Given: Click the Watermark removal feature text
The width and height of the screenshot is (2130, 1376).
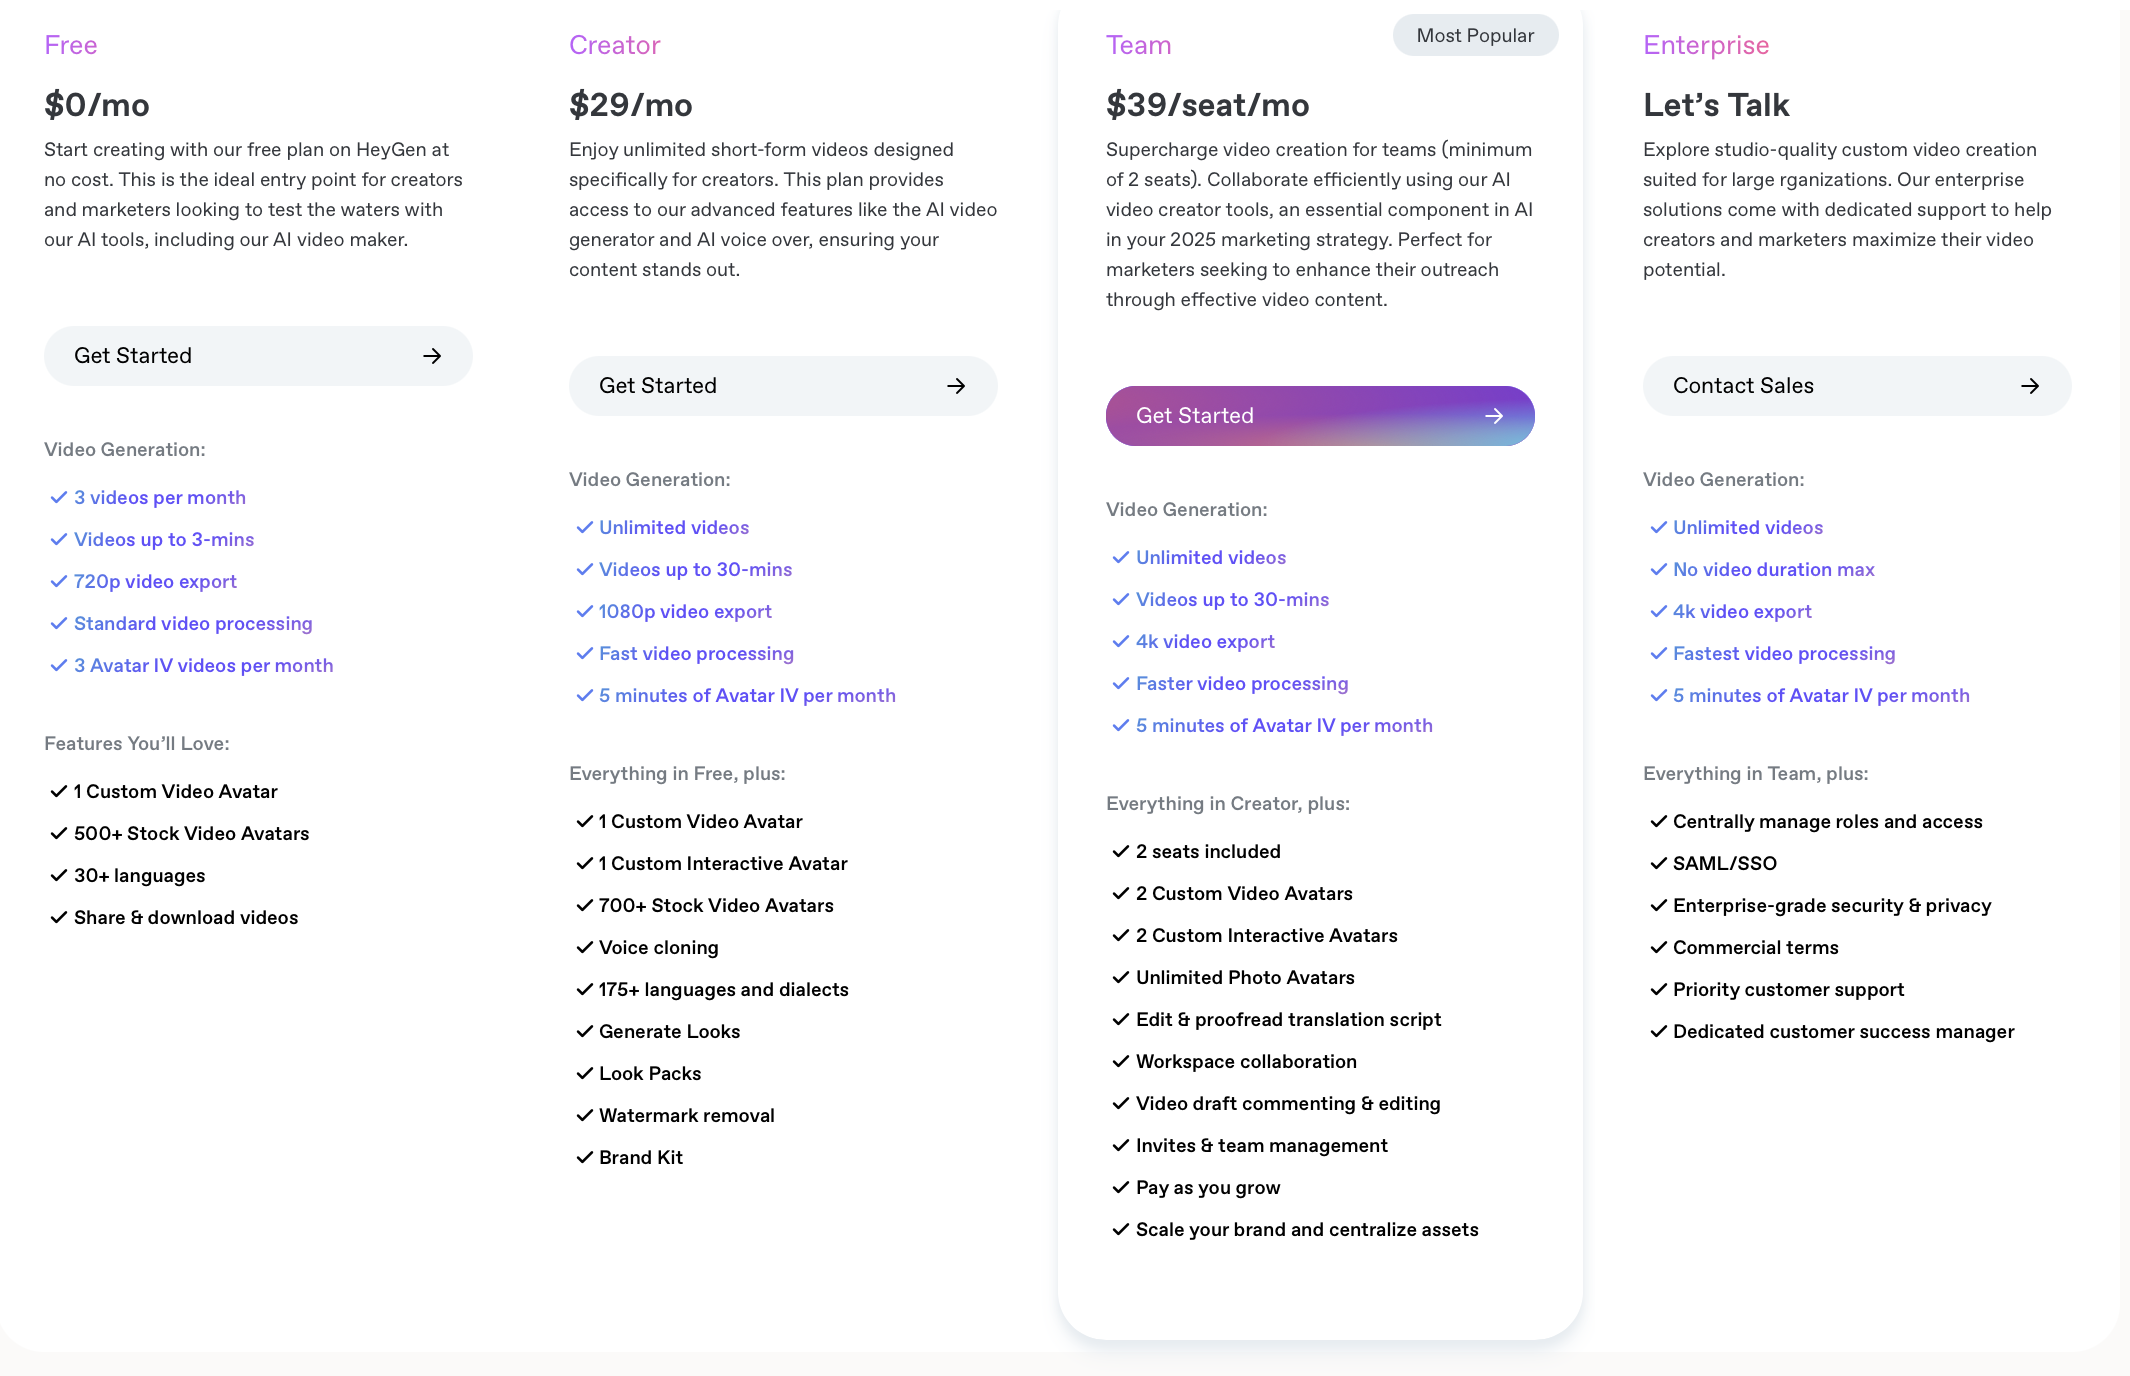Looking at the screenshot, I should click(687, 1115).
